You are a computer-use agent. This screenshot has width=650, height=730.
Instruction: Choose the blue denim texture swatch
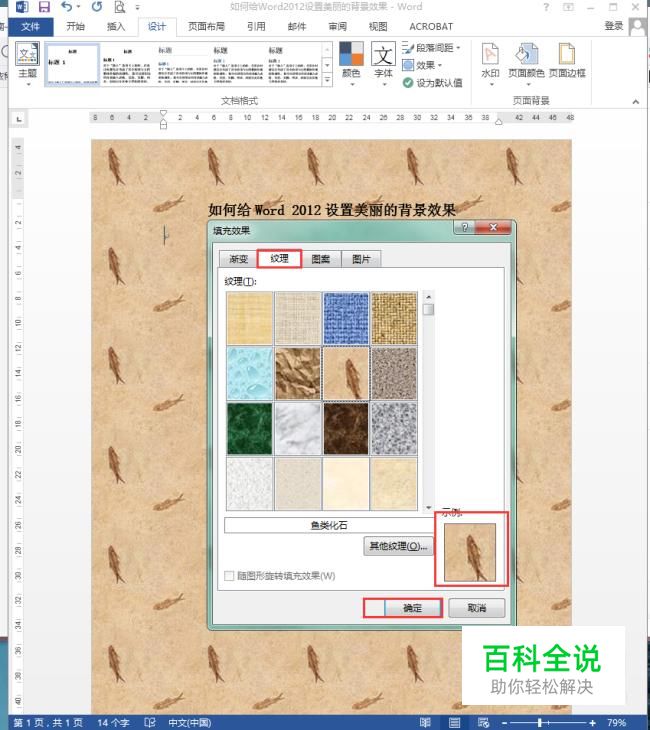346,318
